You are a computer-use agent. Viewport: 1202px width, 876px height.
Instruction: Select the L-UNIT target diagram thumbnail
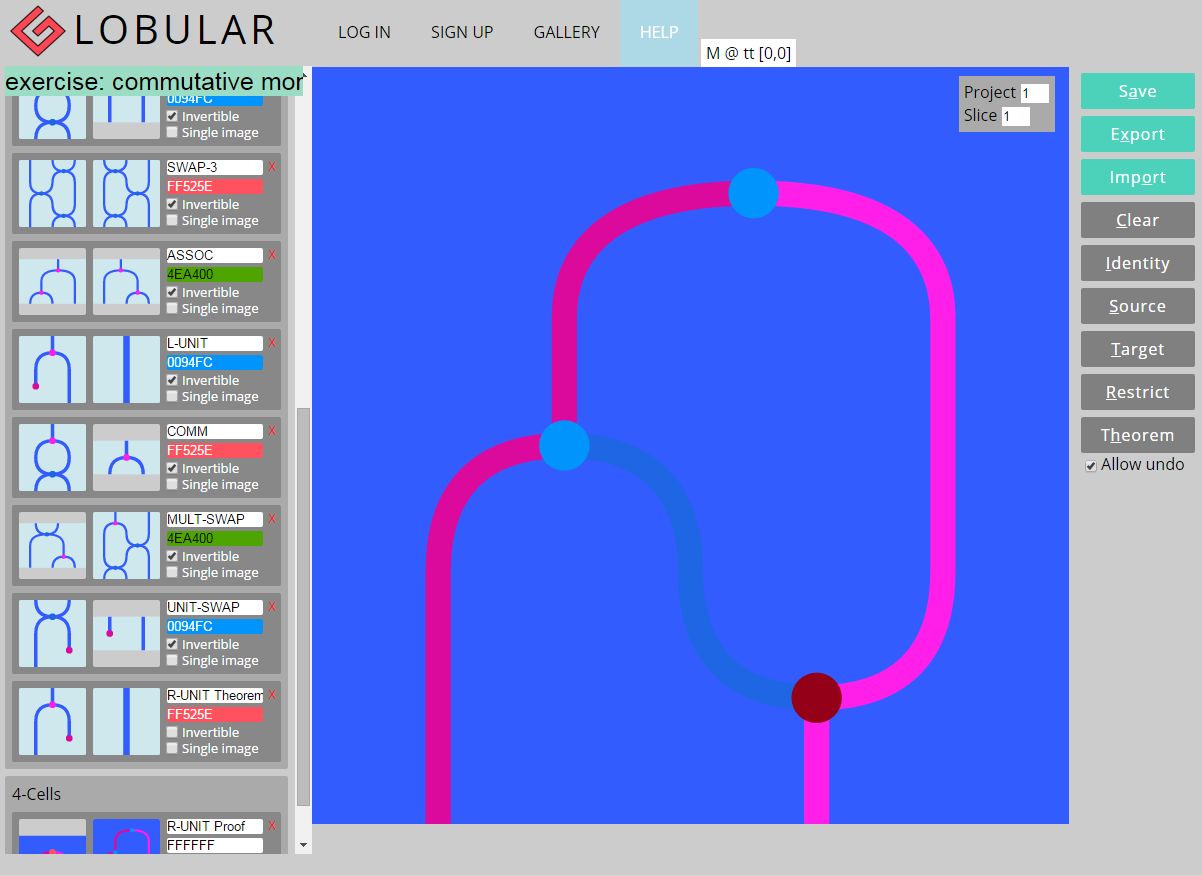click(x=126, y=370)
